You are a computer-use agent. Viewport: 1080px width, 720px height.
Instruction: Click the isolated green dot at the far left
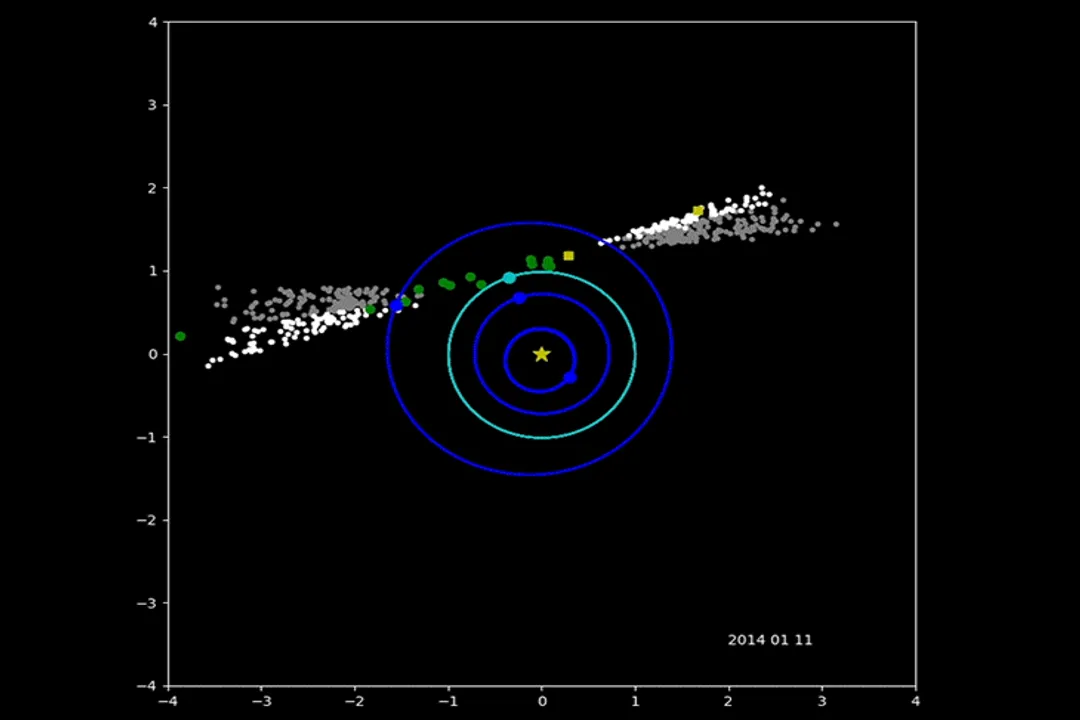(180, 336)
